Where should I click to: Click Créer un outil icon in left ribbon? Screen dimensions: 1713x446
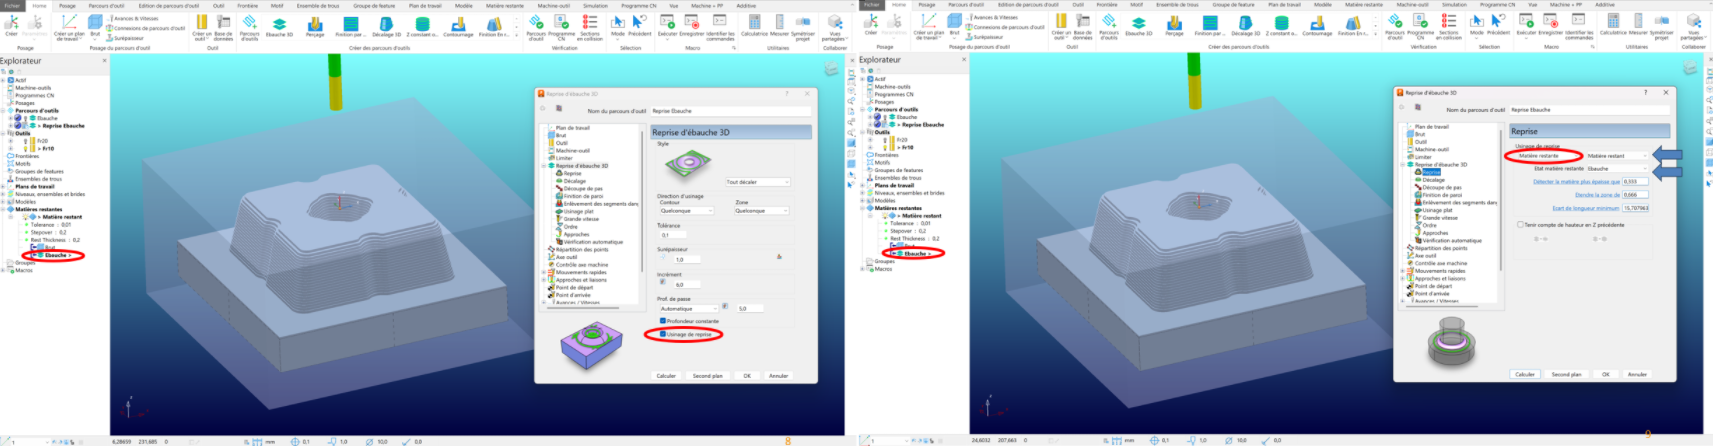201,26
